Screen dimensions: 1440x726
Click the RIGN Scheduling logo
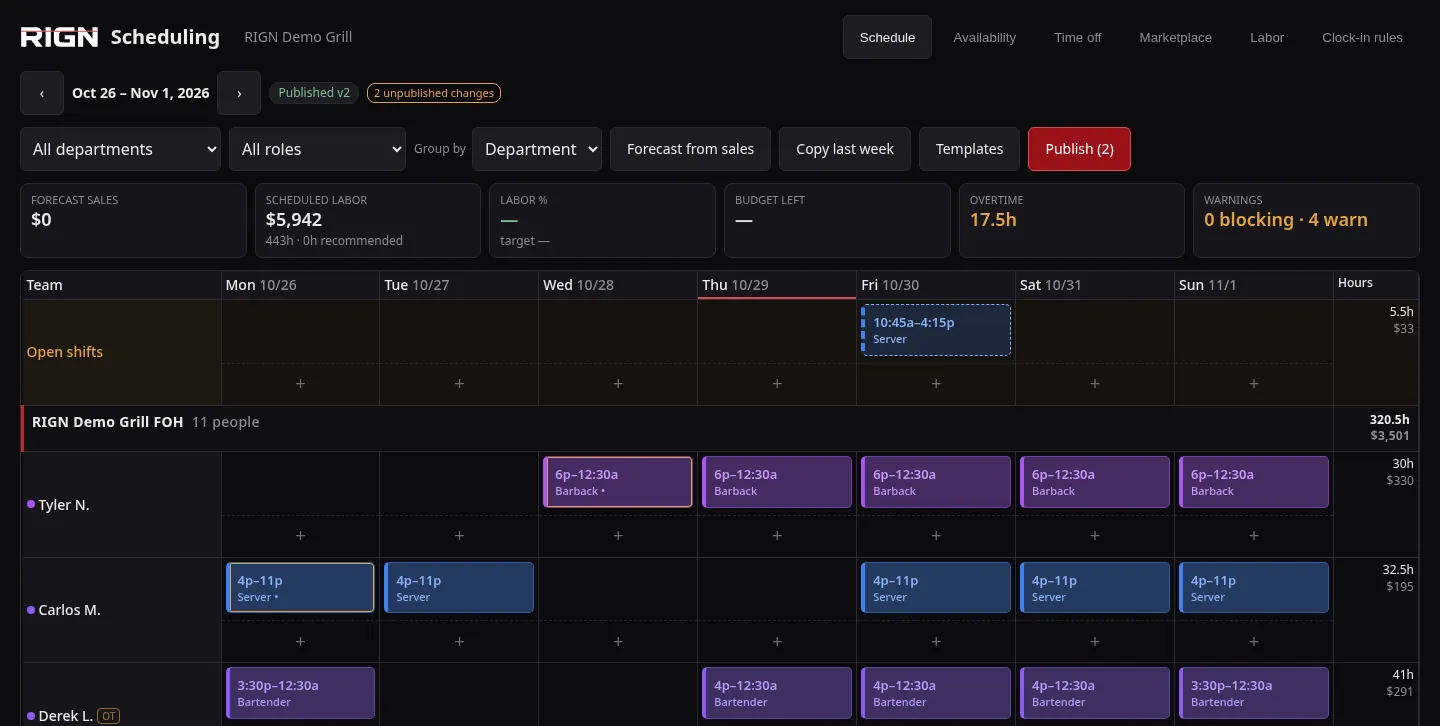[x=120, y=37]
